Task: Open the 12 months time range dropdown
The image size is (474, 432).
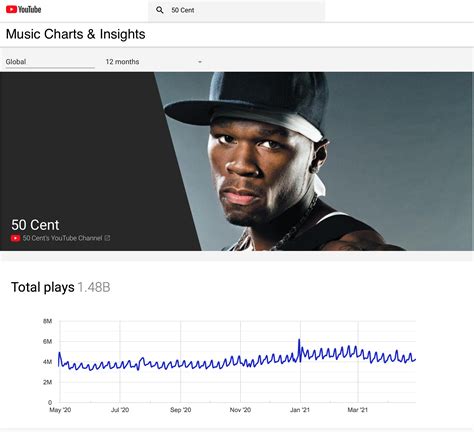Action: pos(154,62)
